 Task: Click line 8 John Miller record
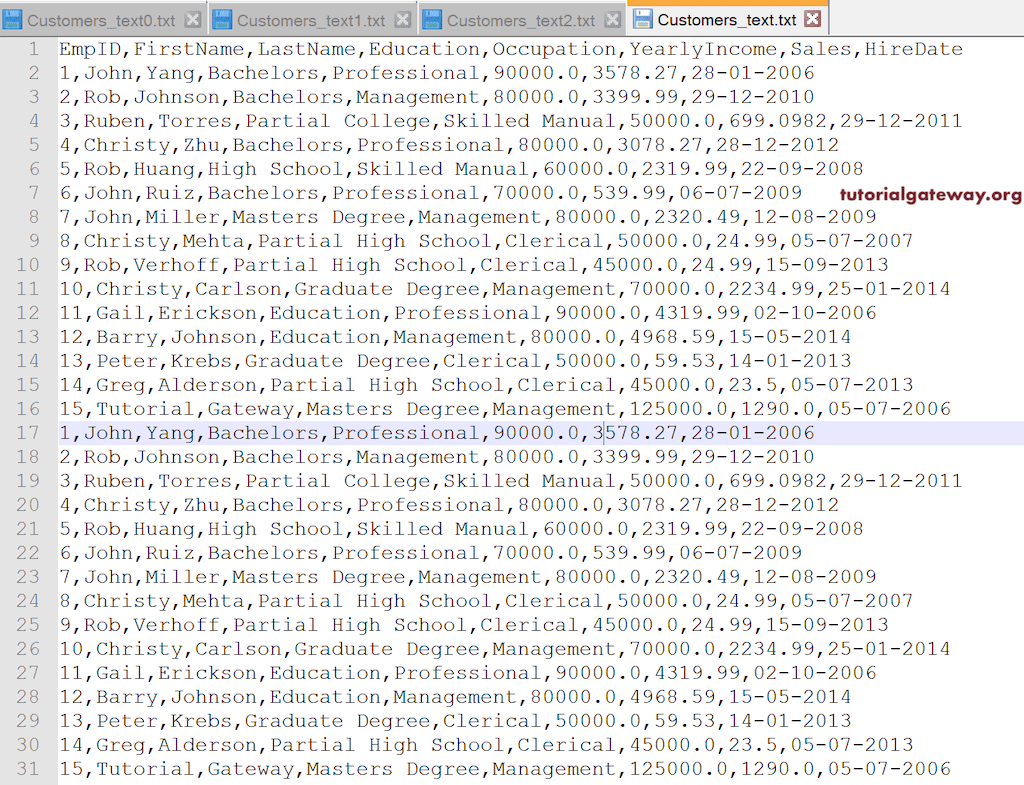click(468, 217)
